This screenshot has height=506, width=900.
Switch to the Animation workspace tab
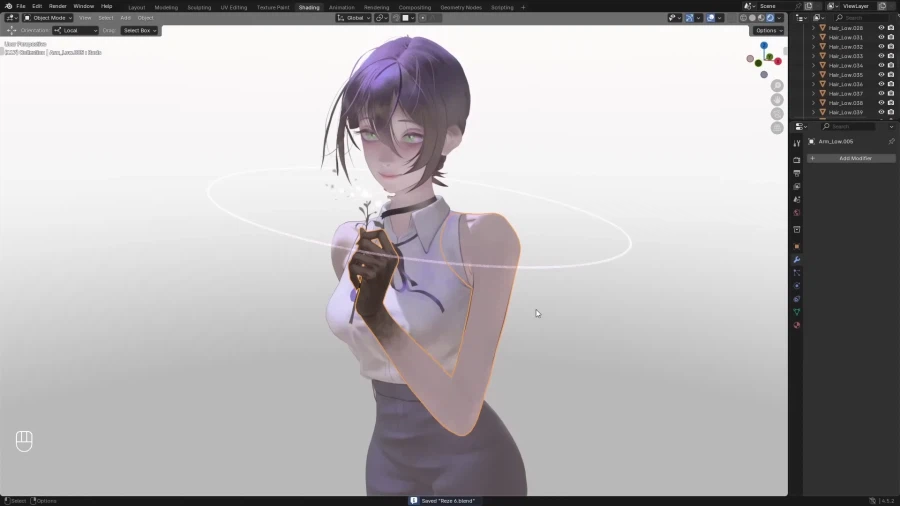click(x=342, y=7)
